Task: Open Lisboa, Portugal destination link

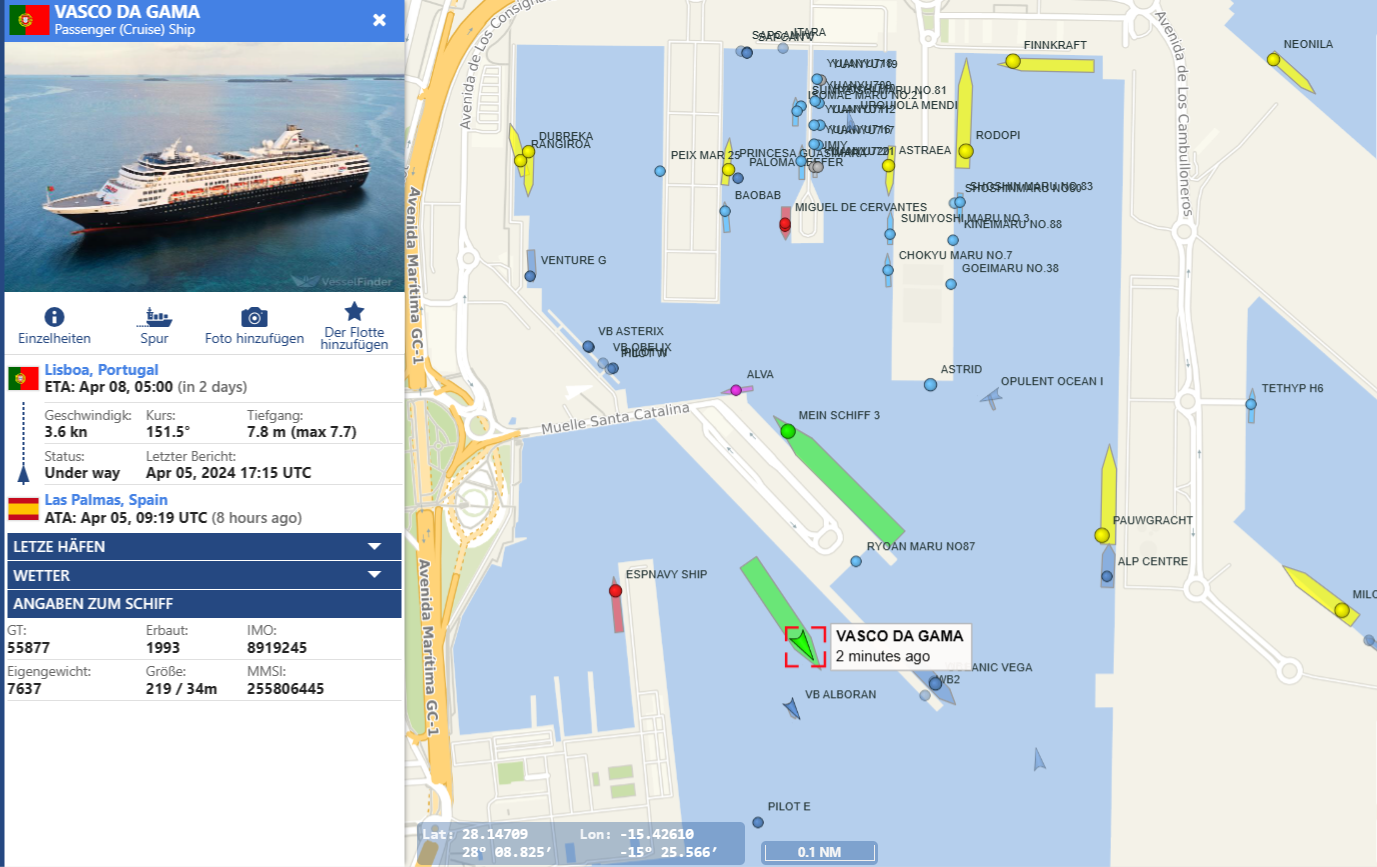Action: [x=101, y=370]
